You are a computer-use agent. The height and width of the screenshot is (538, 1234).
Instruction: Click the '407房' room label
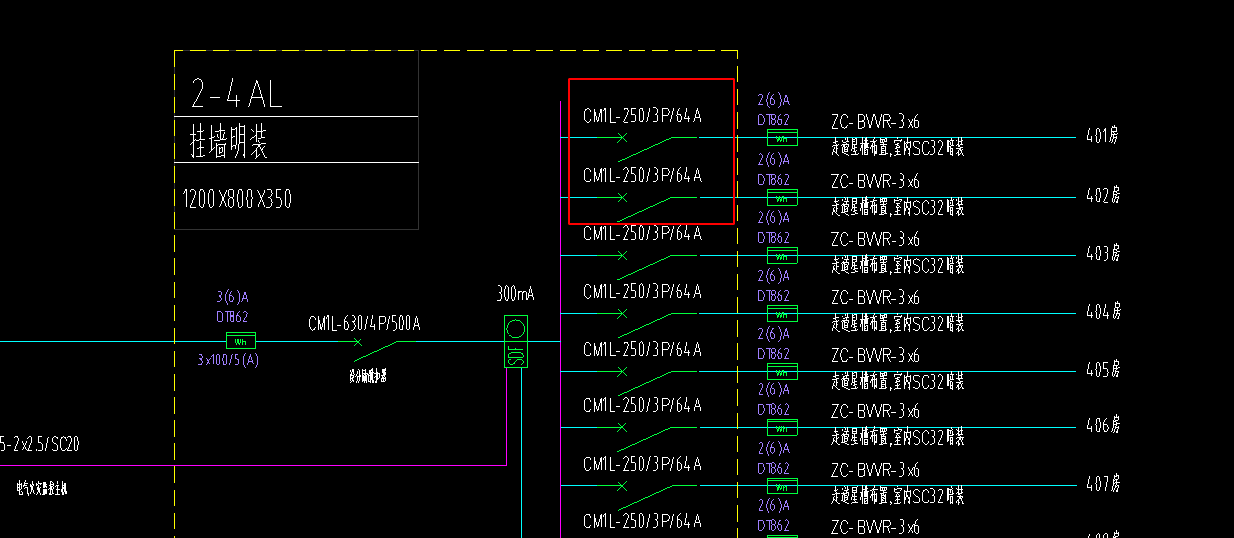[1103, 483]
